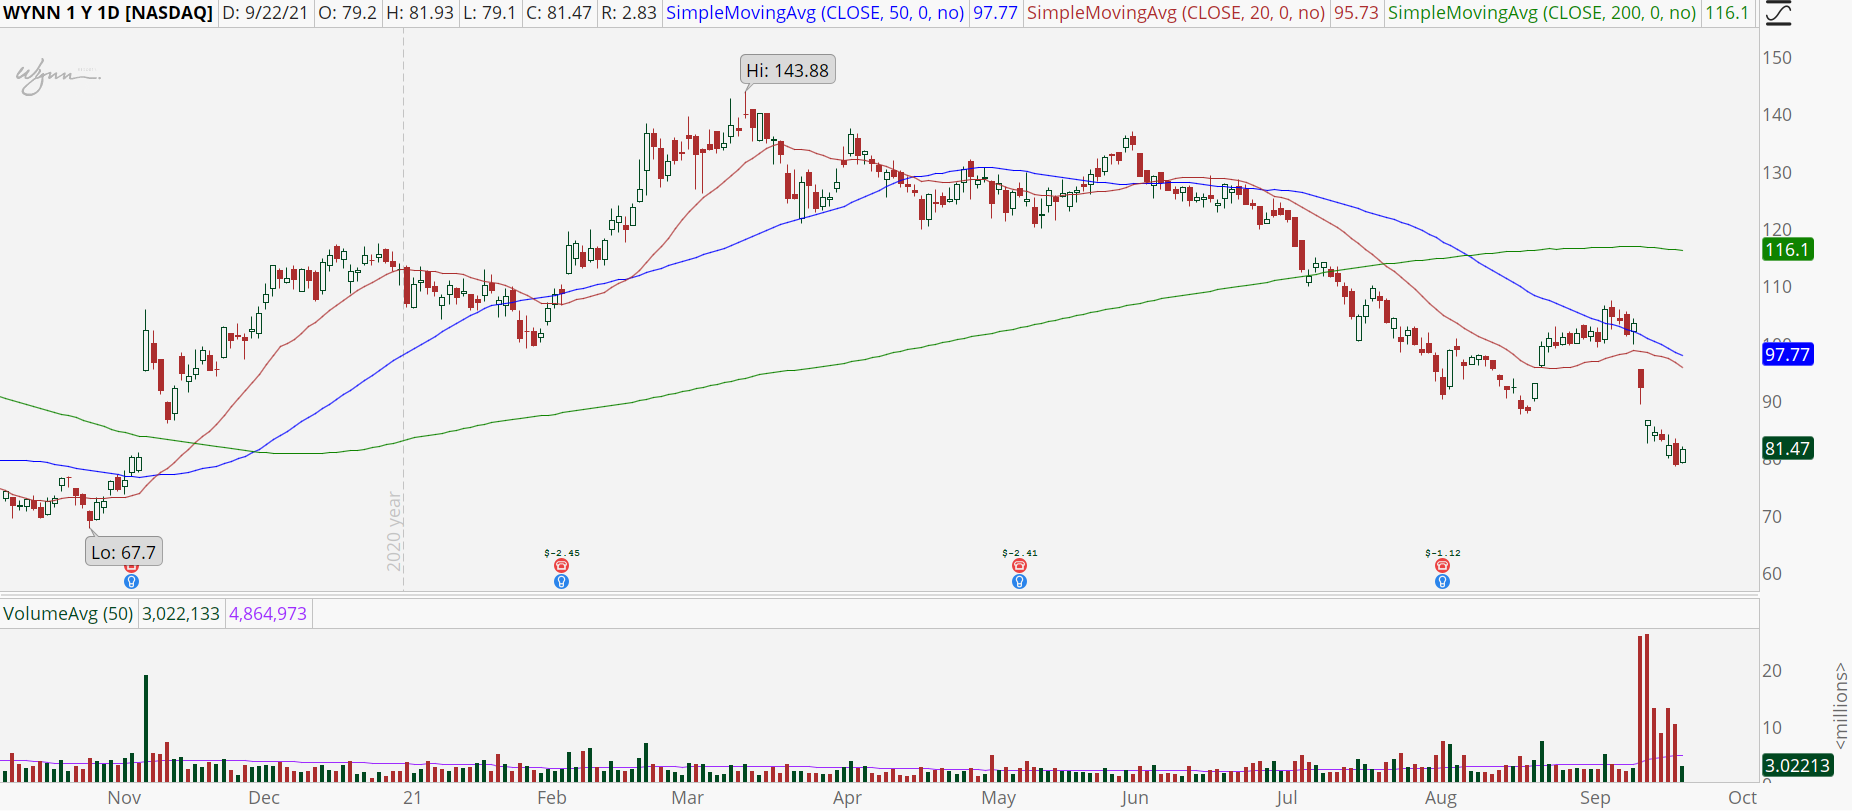The width and height of the screenshot is (1852, 811).
Task: Click the L: 79.1 low value
Action: click(490, 13)
